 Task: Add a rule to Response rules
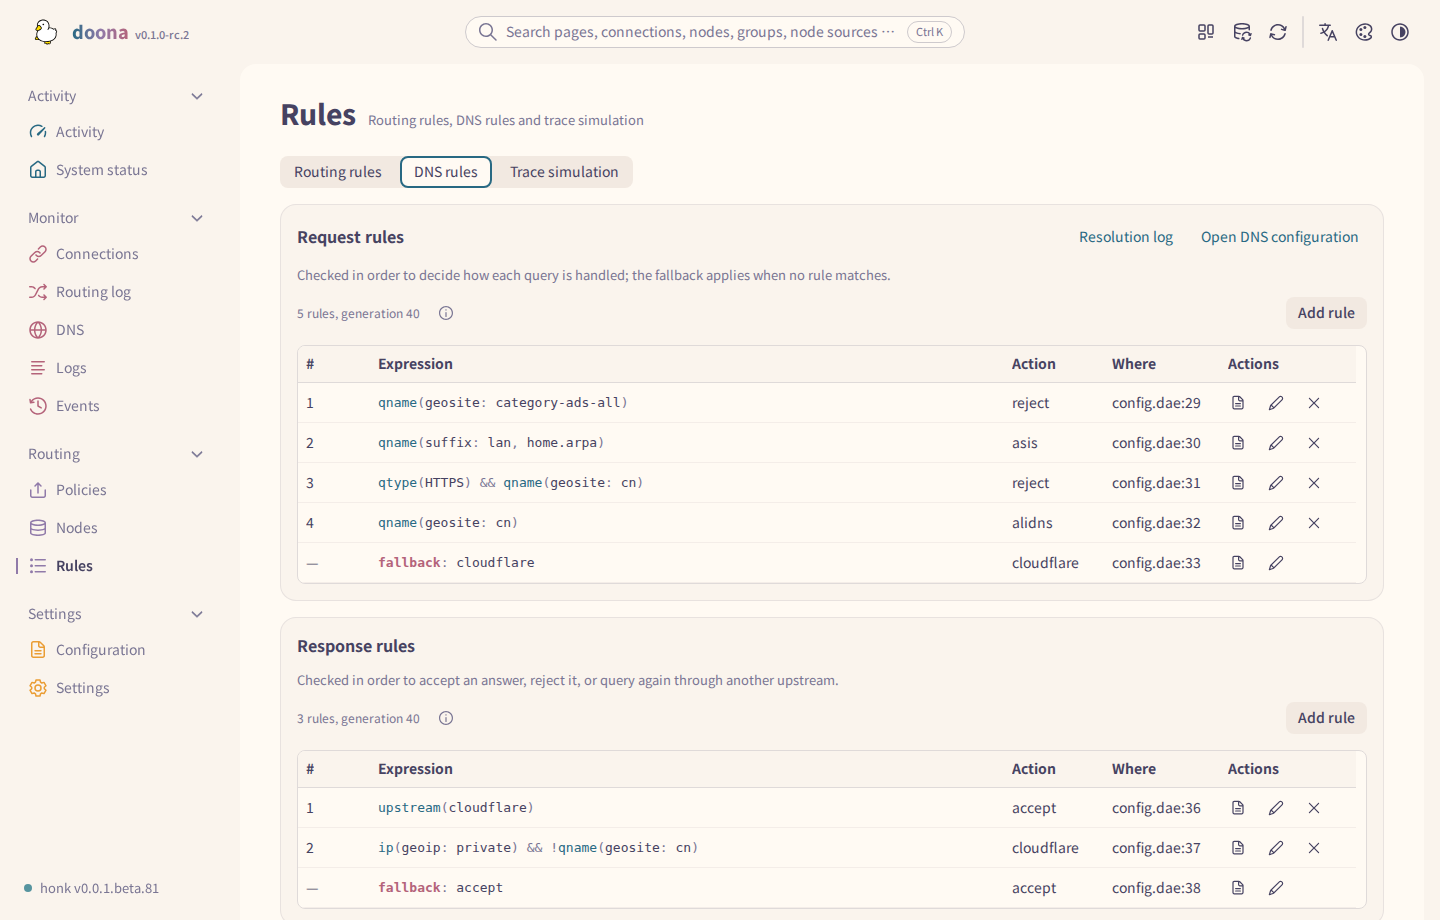pyautogui.click(x=1326, y=718)
